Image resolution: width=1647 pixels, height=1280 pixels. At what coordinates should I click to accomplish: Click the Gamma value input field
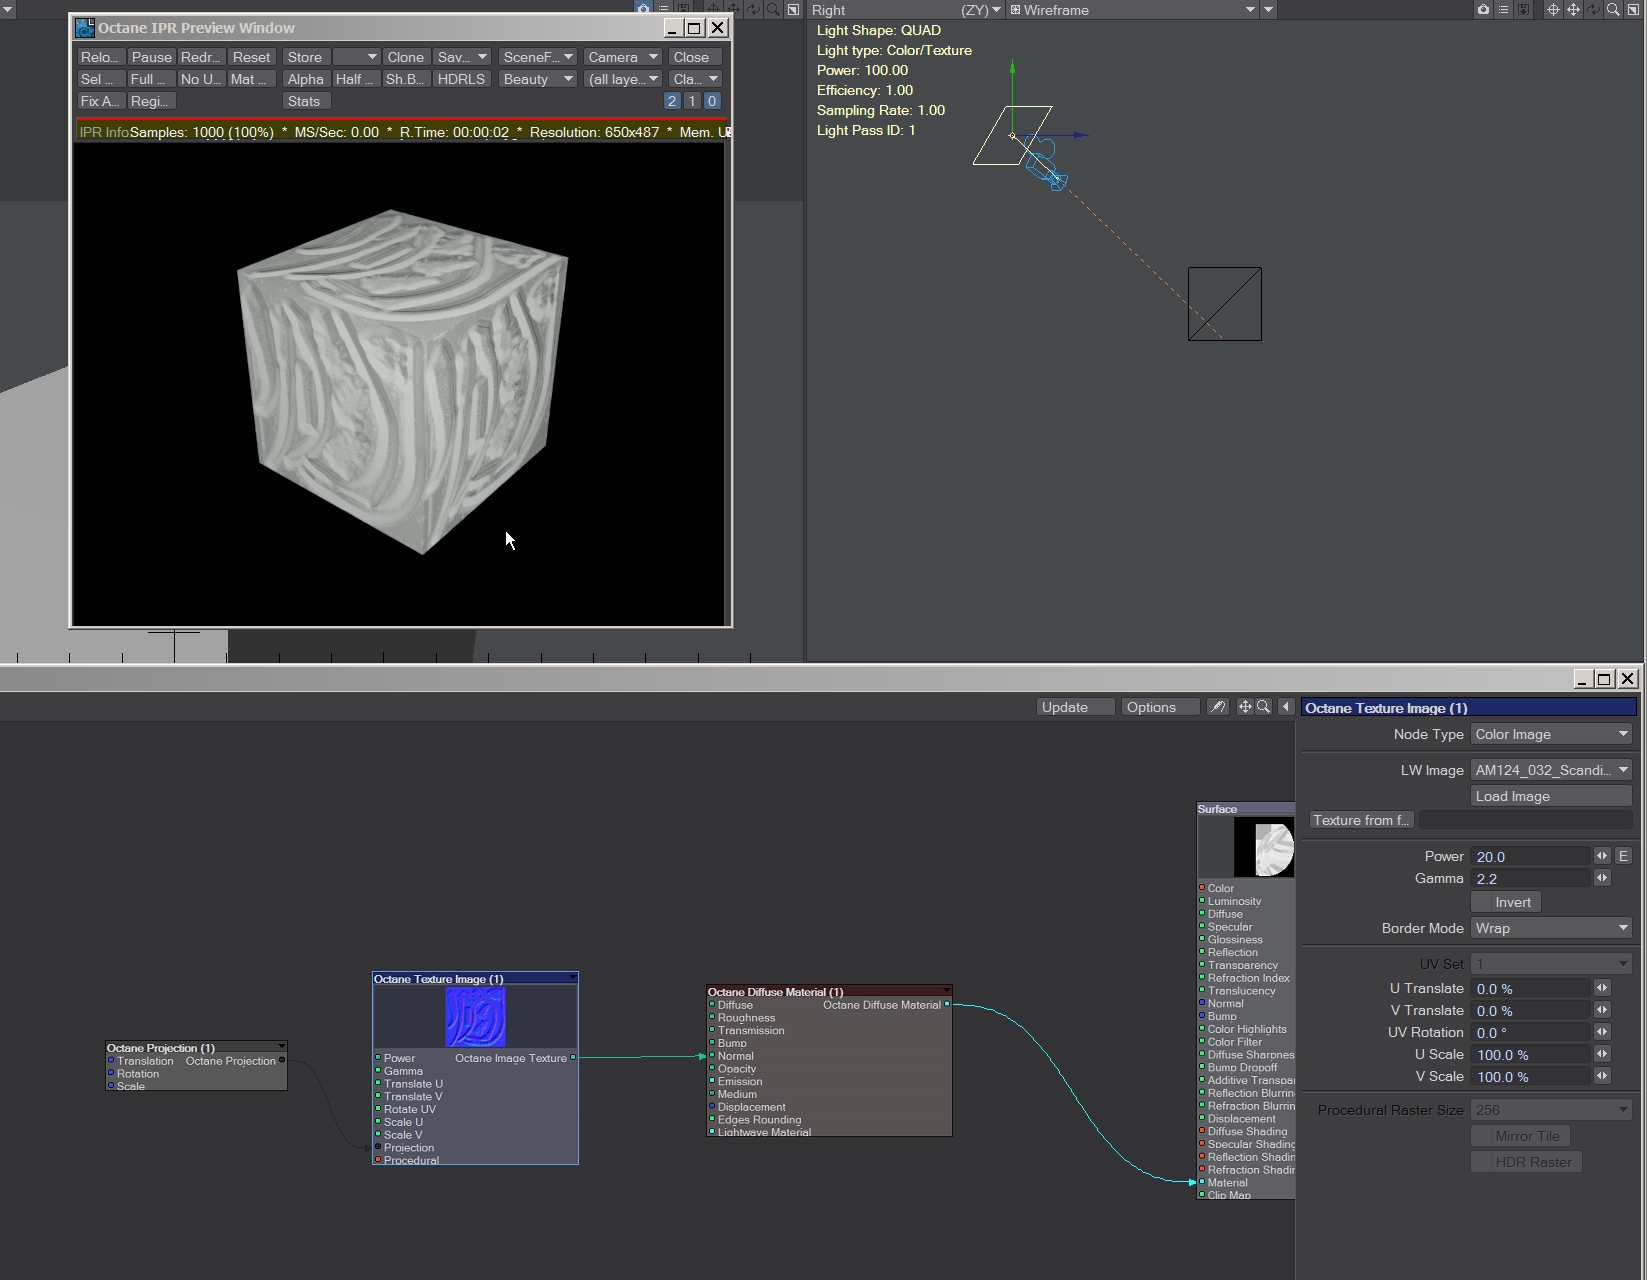[1530, 879]
